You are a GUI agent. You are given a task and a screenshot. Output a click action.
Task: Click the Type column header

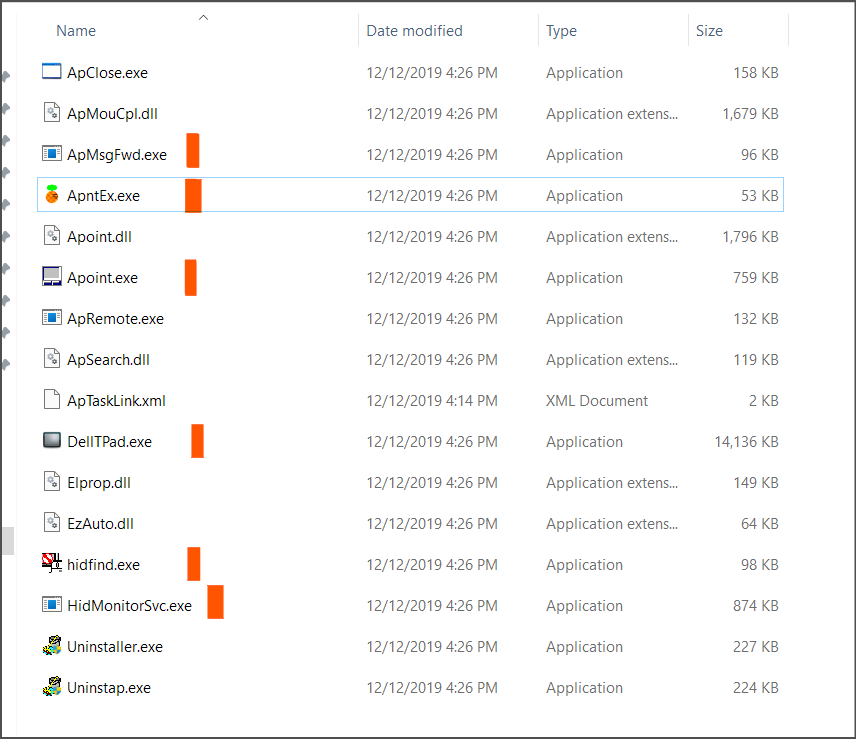point(561,31)
